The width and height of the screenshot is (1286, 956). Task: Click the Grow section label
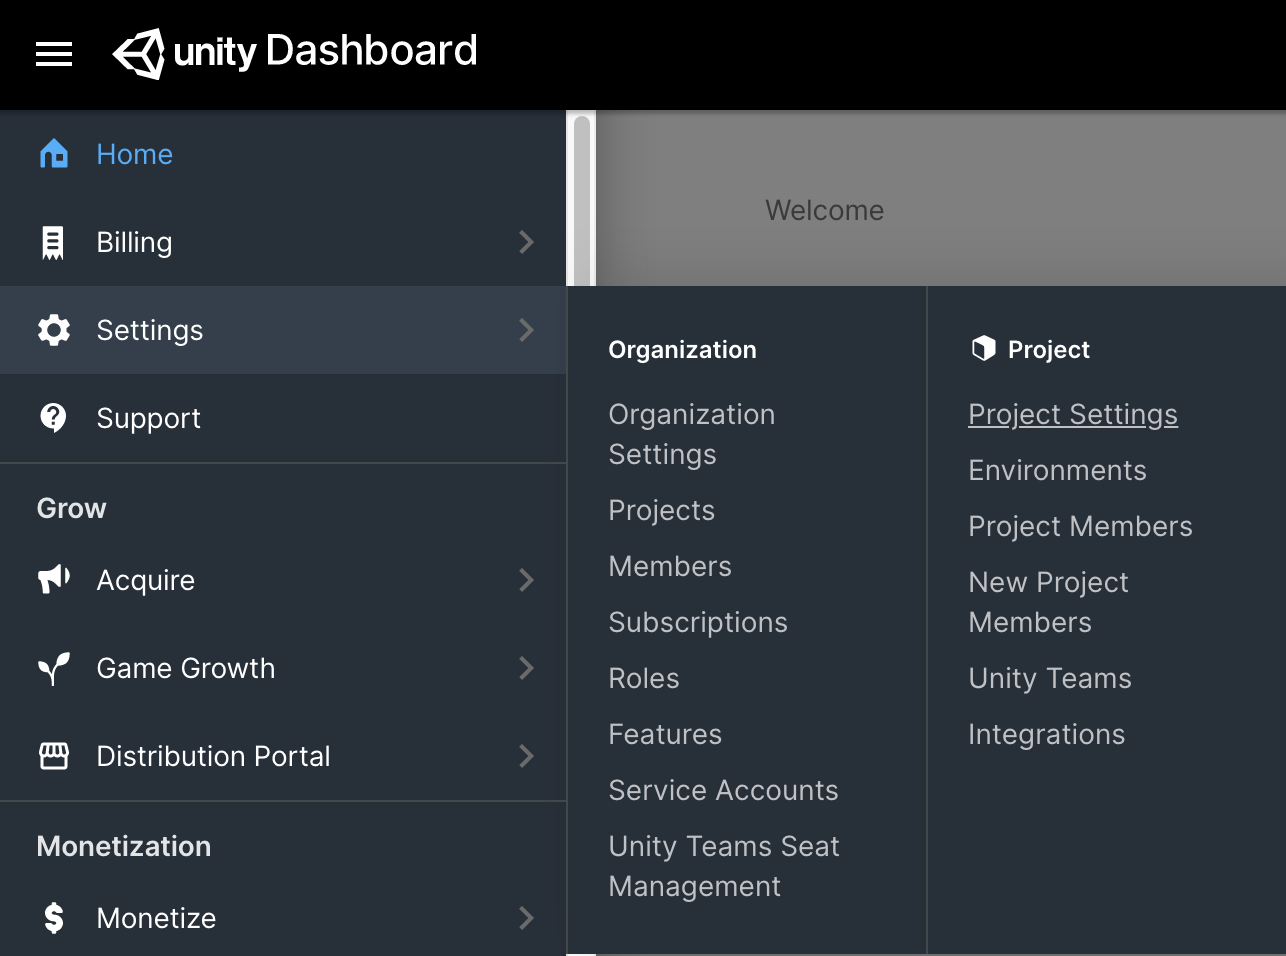coord(71,508)
